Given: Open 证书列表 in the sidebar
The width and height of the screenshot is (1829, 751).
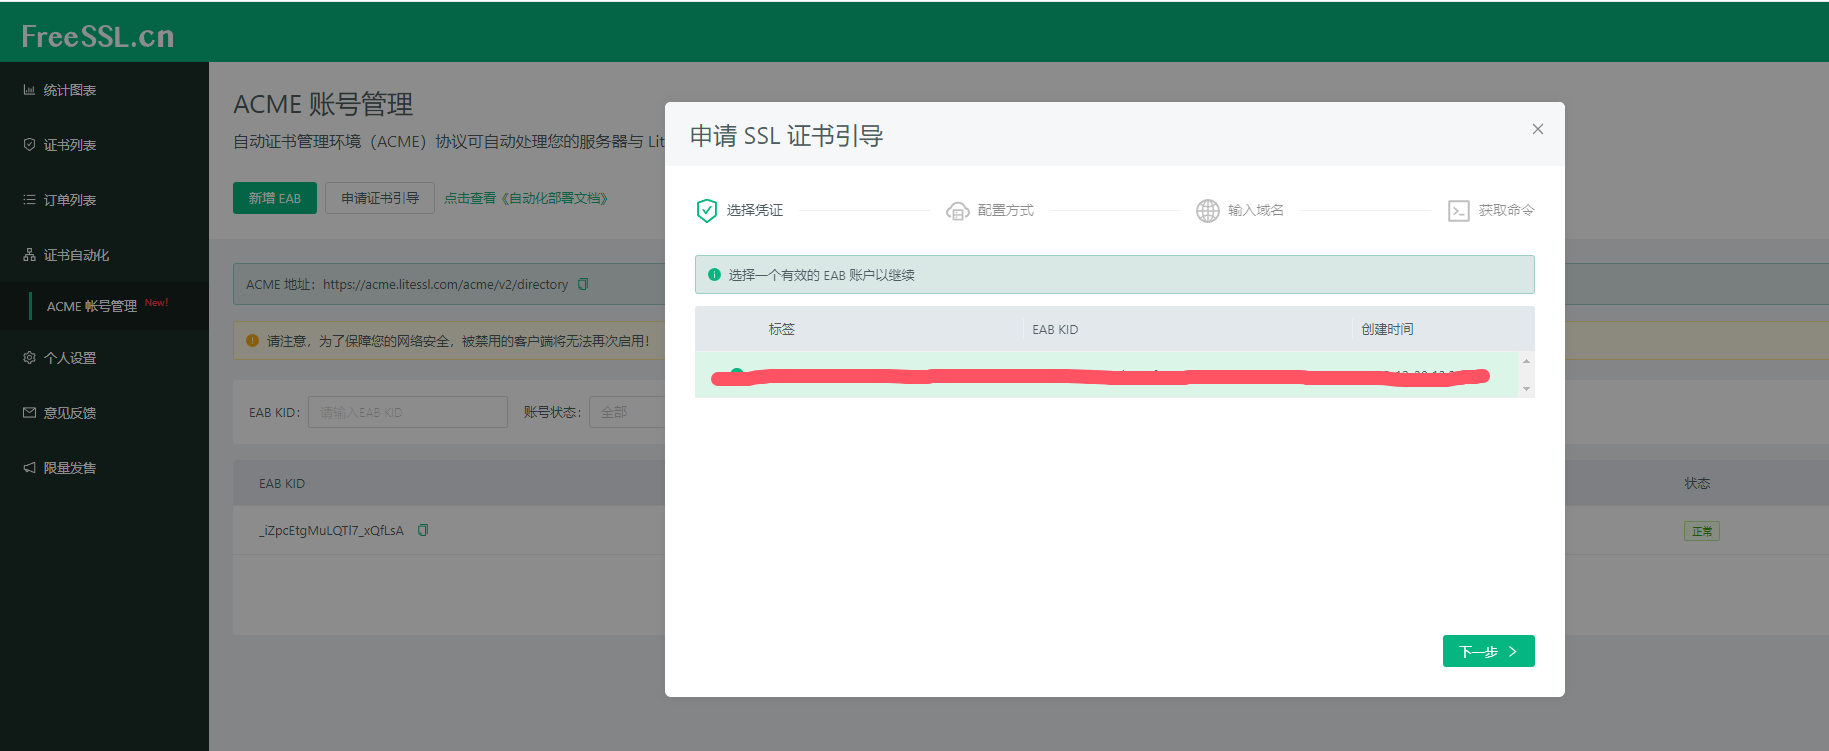Looking at the screenshot, I should (69, 145).
